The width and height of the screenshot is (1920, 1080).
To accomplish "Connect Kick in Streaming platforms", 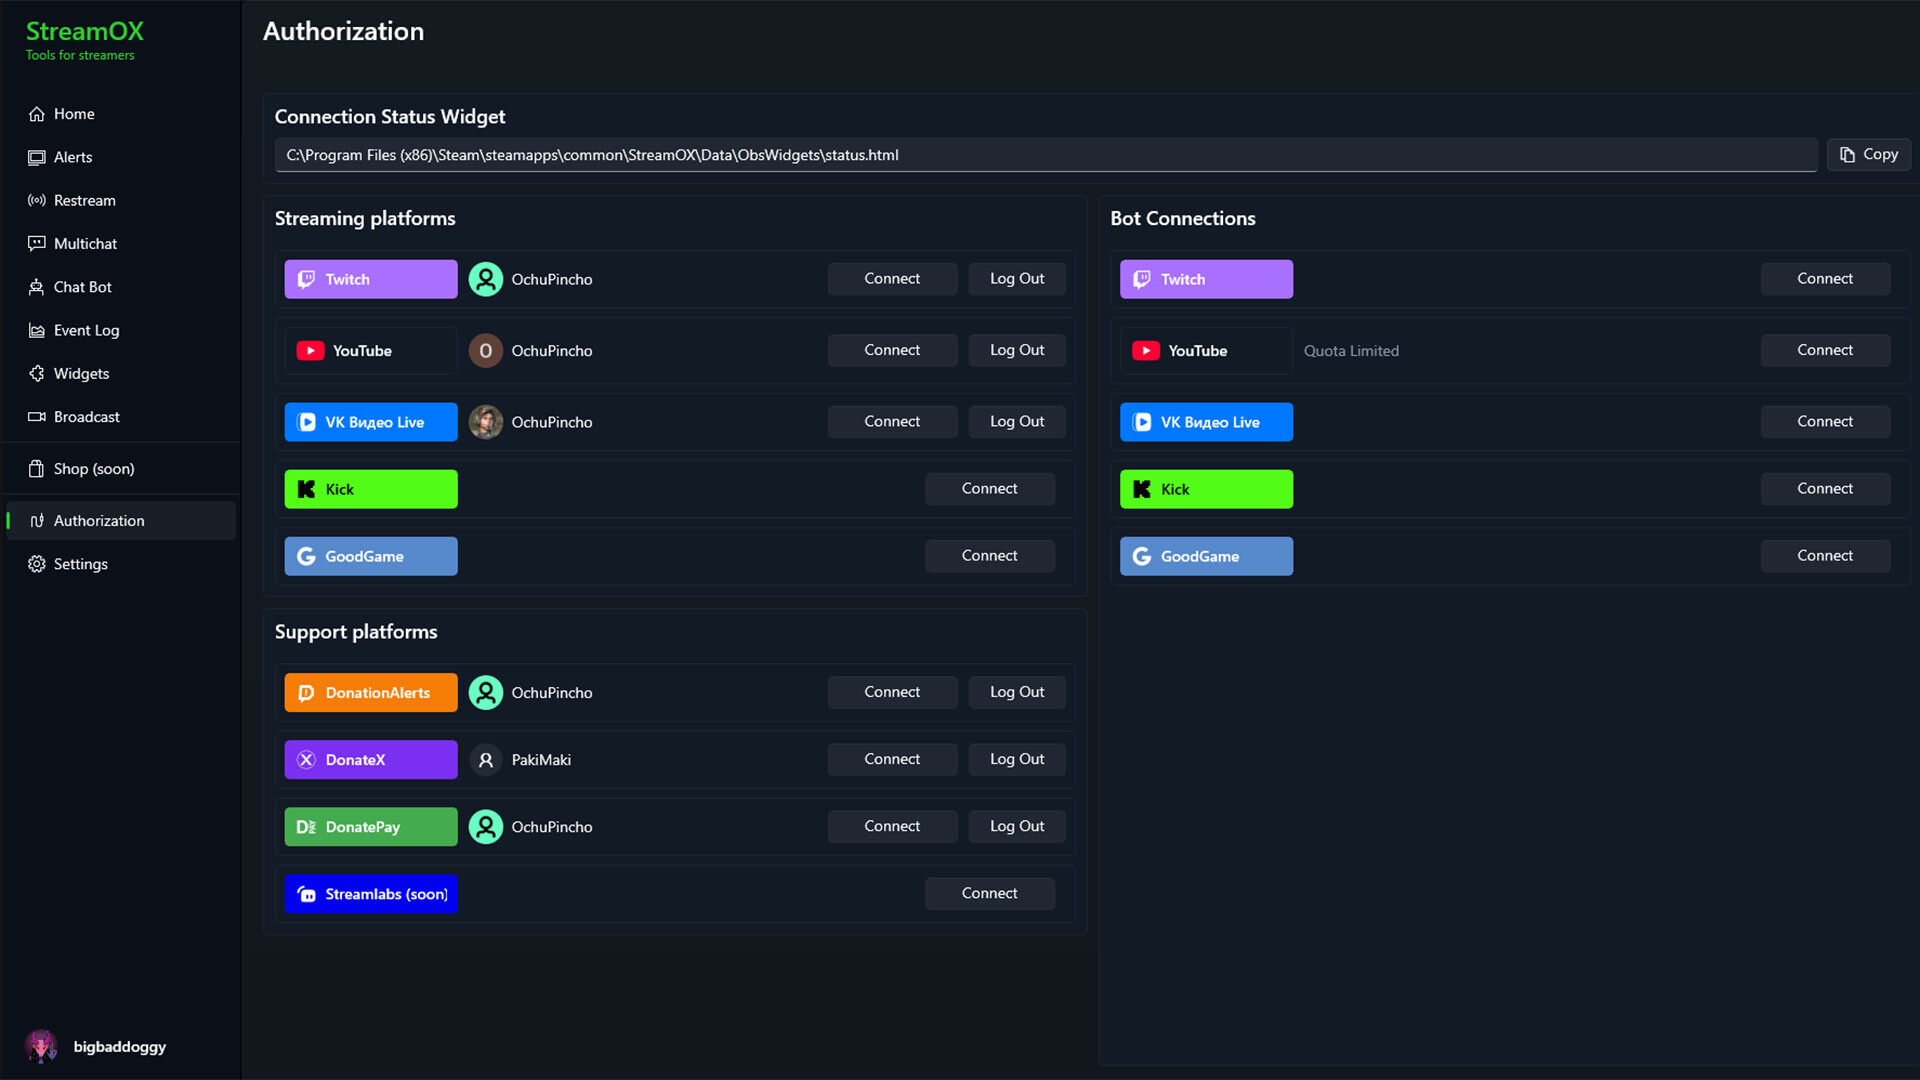I will [990, 489].
